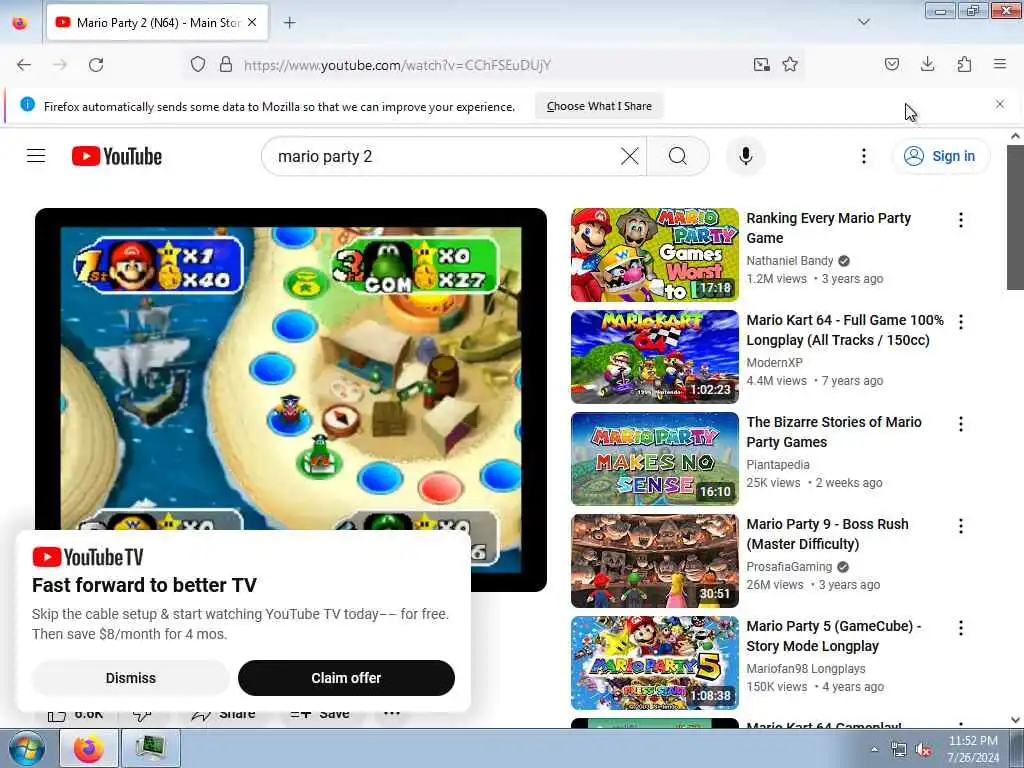Open Mario Party 9 - Boss Rush title
Image resolution: width=1024 pixels, height=768 pixels.
[827, 534]
